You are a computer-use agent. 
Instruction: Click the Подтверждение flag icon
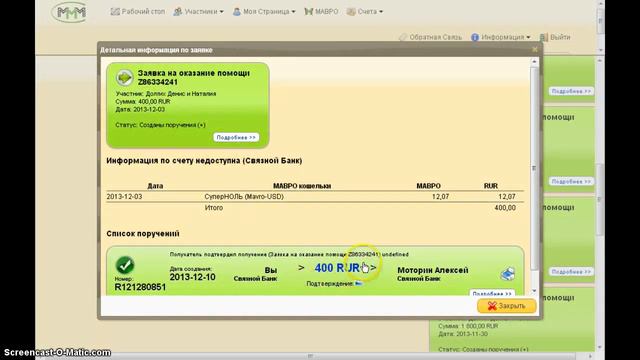358,283
